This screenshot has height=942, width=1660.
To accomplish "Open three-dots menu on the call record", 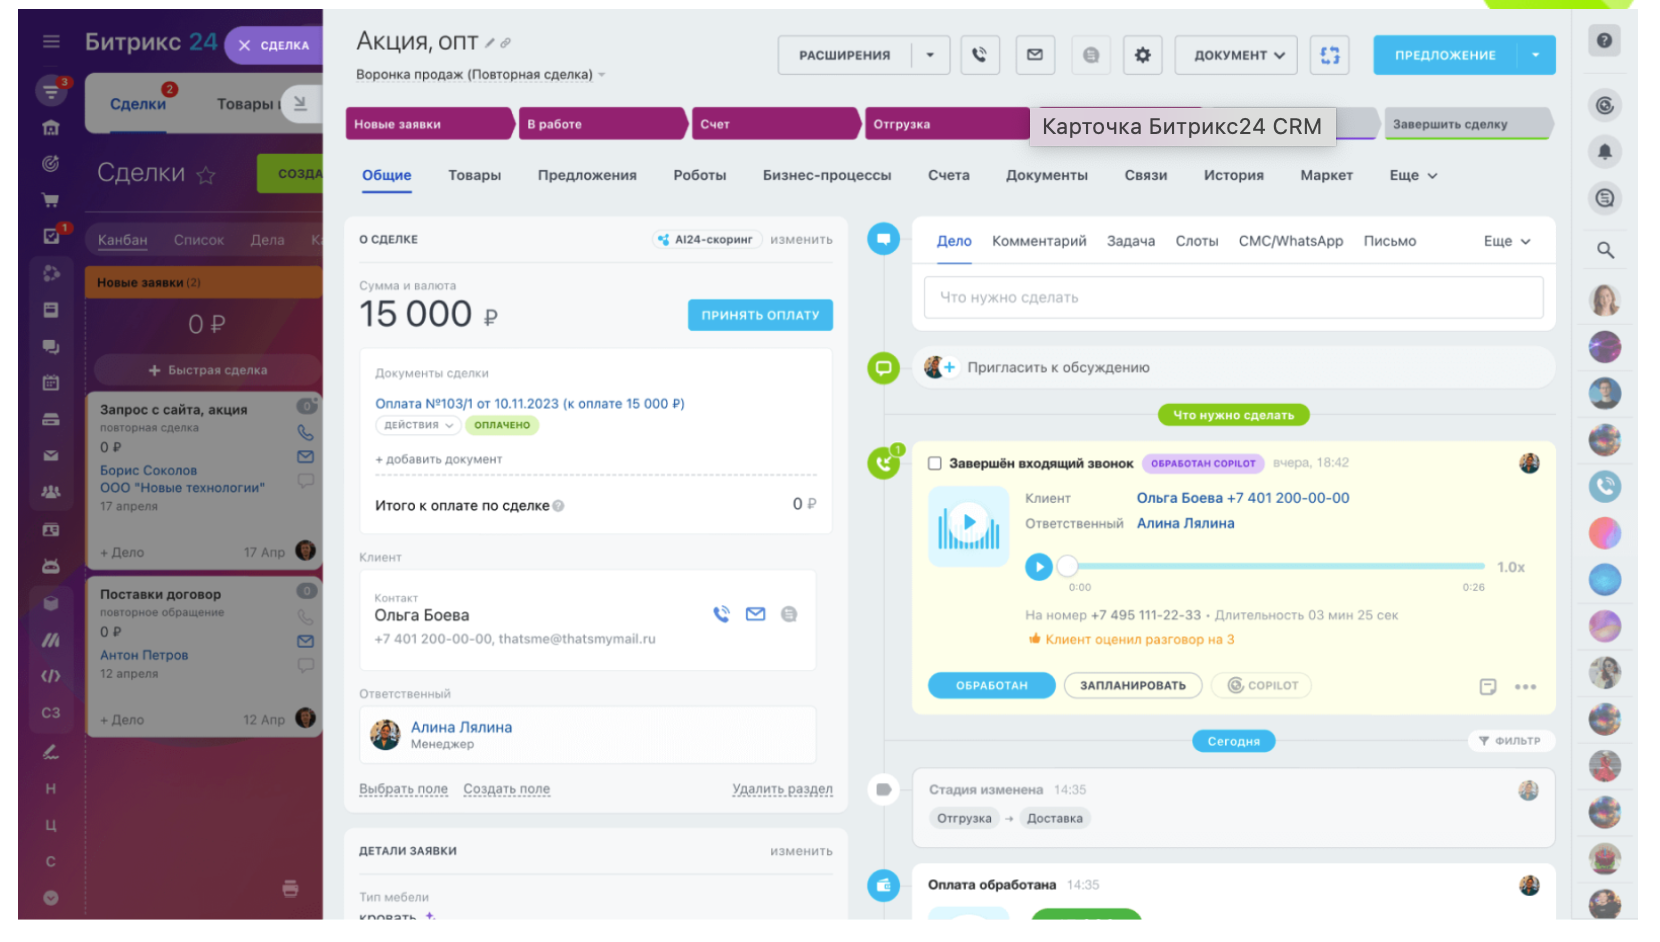I will (1525, 687).
